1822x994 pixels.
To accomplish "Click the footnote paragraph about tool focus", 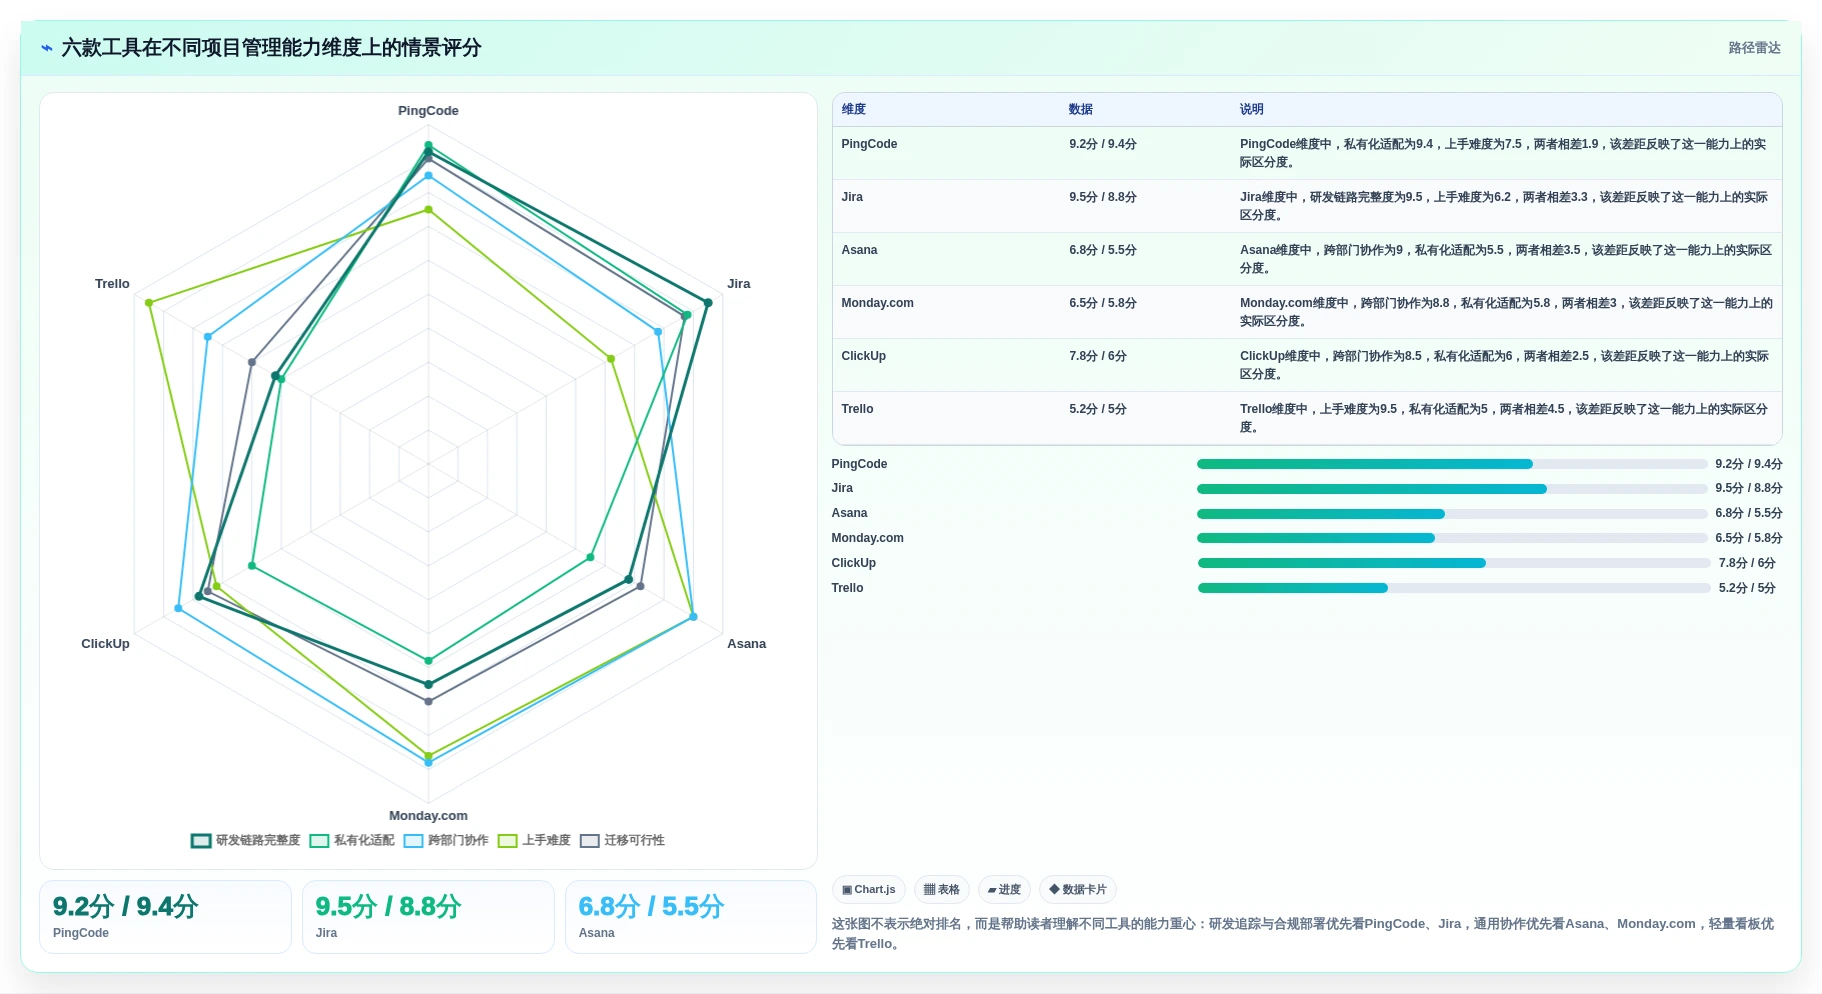I will (1303, 933).
